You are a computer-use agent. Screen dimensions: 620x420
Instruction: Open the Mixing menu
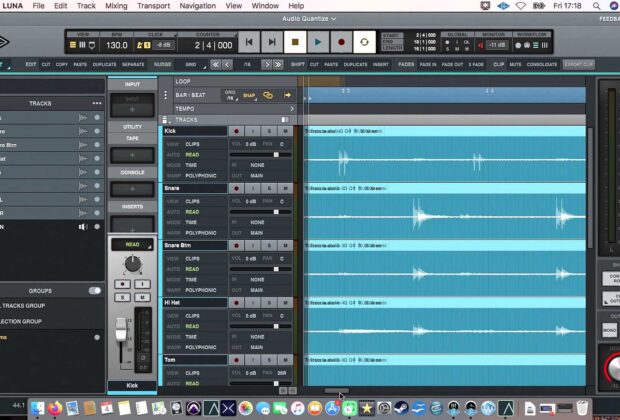tap(116, 6)
